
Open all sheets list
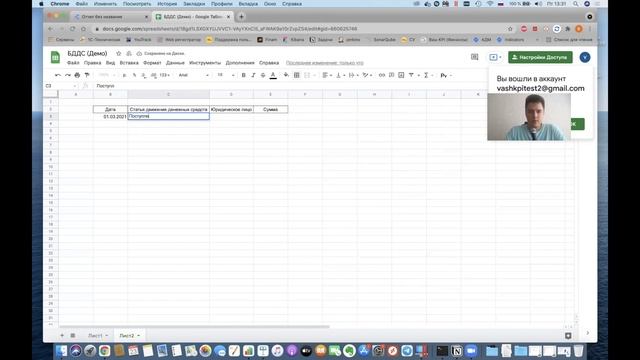[73, 336]
